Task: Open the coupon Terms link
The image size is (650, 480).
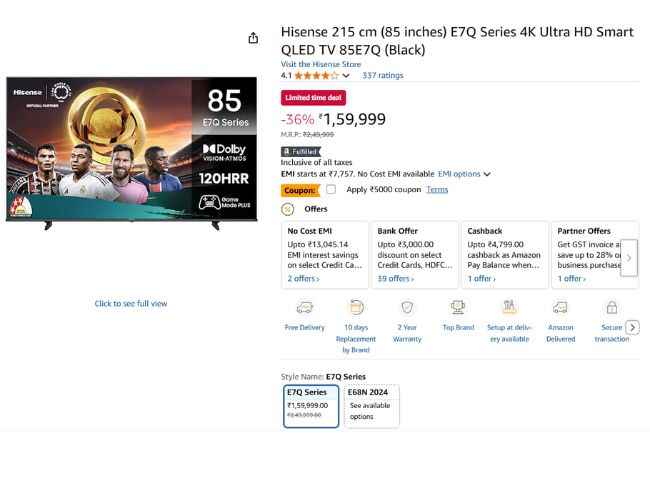Action: click(x=437, y=190)
